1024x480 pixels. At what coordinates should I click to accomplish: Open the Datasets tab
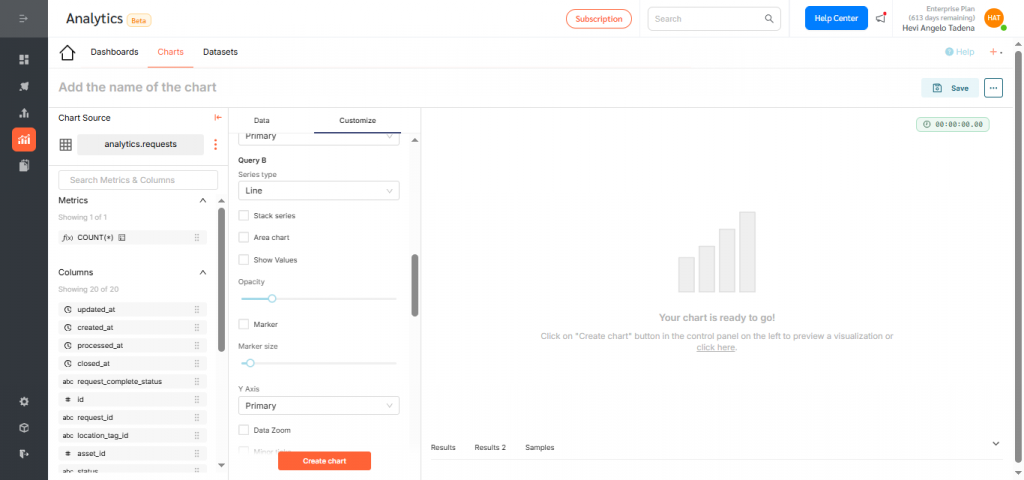[x=220, y=52]
